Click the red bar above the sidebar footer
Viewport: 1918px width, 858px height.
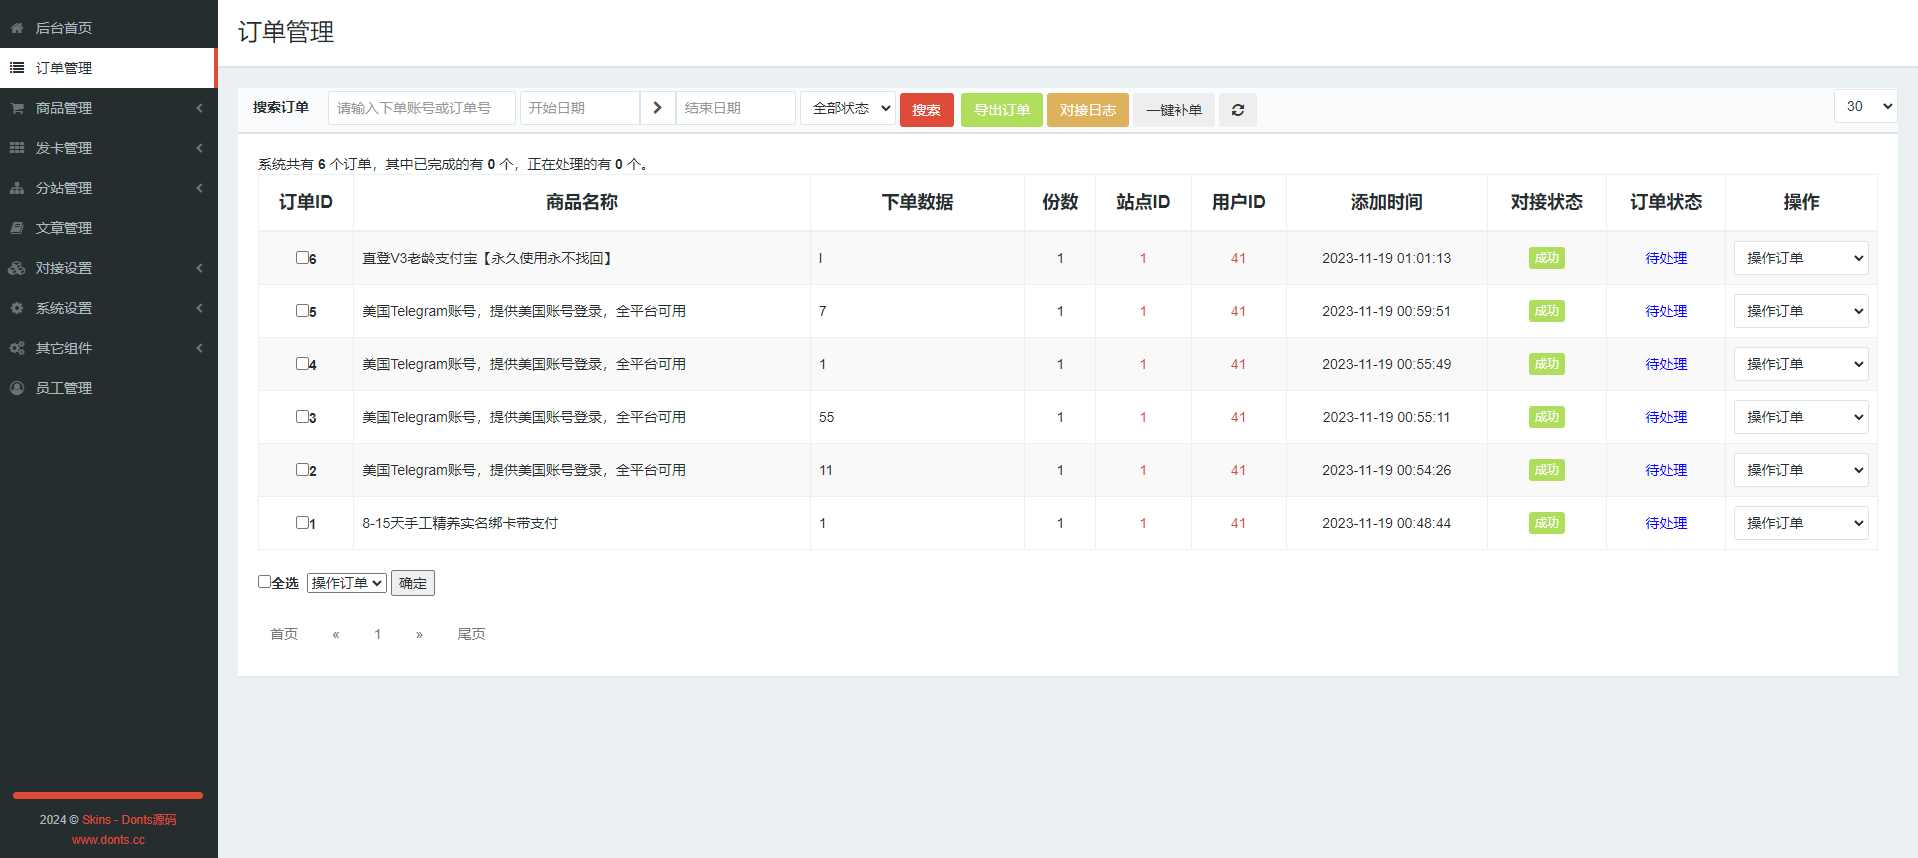[x=108, y=796]
